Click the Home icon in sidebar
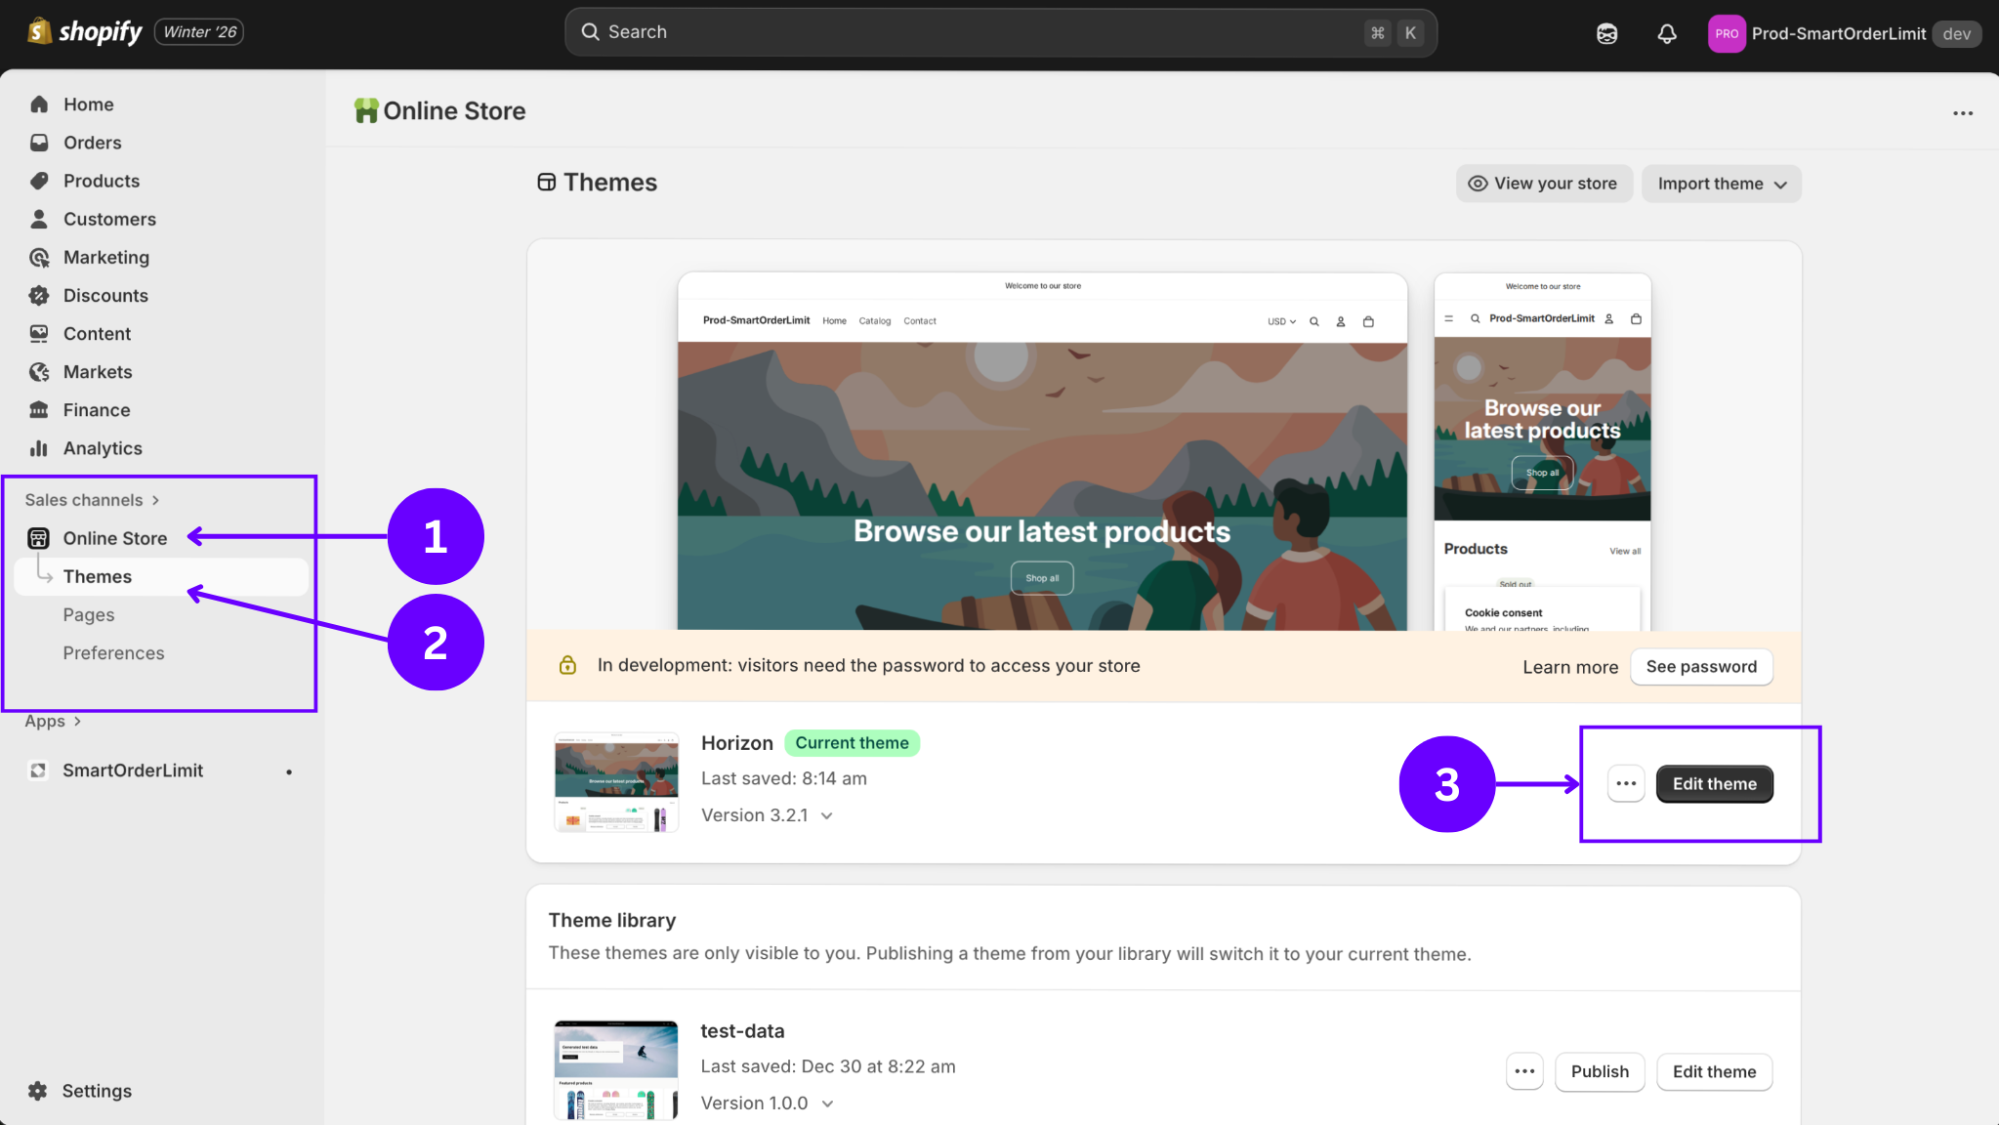The image size is (2000, 1125). 39,104
